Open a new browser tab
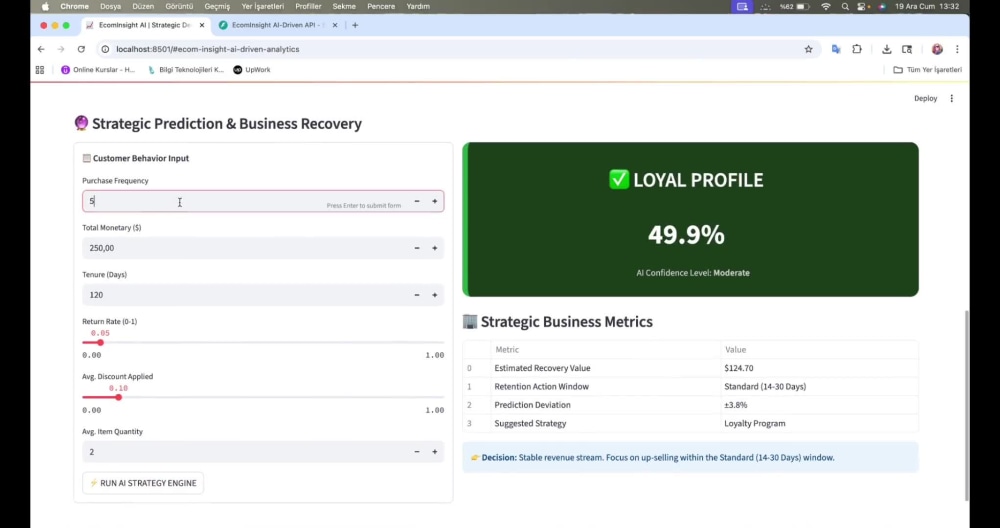This screenshot has height=528, width=1000. [355, 25]
